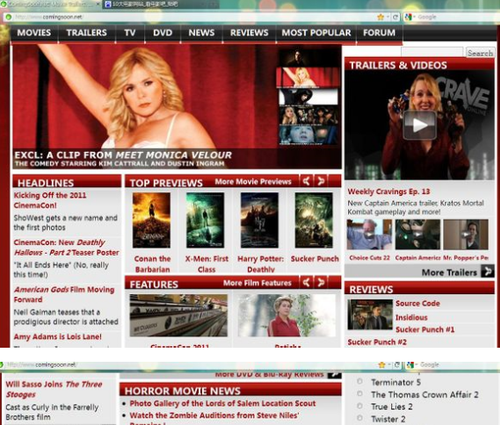Viewport: 500px width, 425px height.
Task: Focus the site search input field
Action: pos(432,52)
